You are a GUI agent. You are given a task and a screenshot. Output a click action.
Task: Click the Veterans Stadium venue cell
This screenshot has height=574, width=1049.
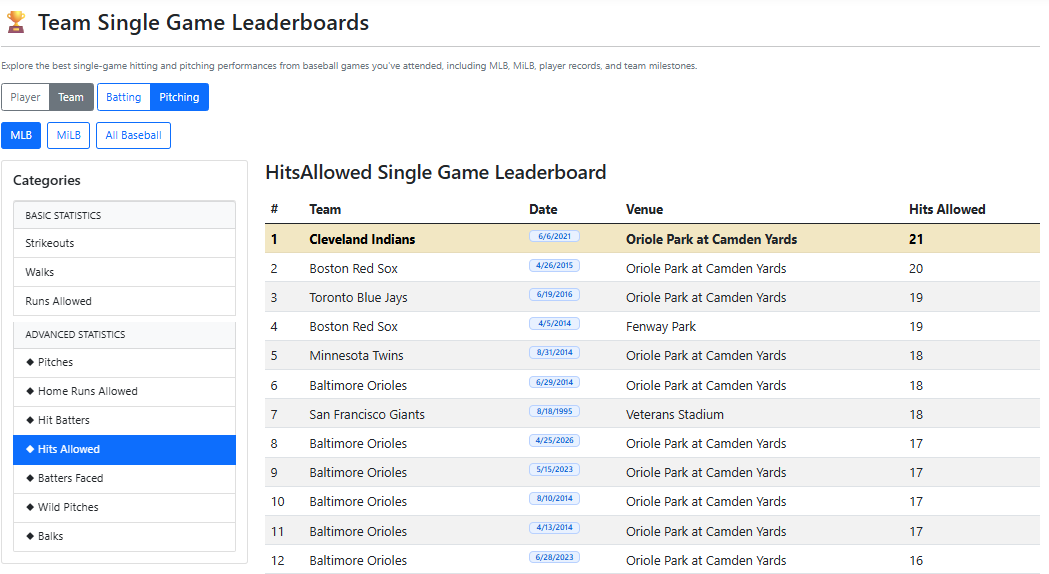(x=674, y=415)
